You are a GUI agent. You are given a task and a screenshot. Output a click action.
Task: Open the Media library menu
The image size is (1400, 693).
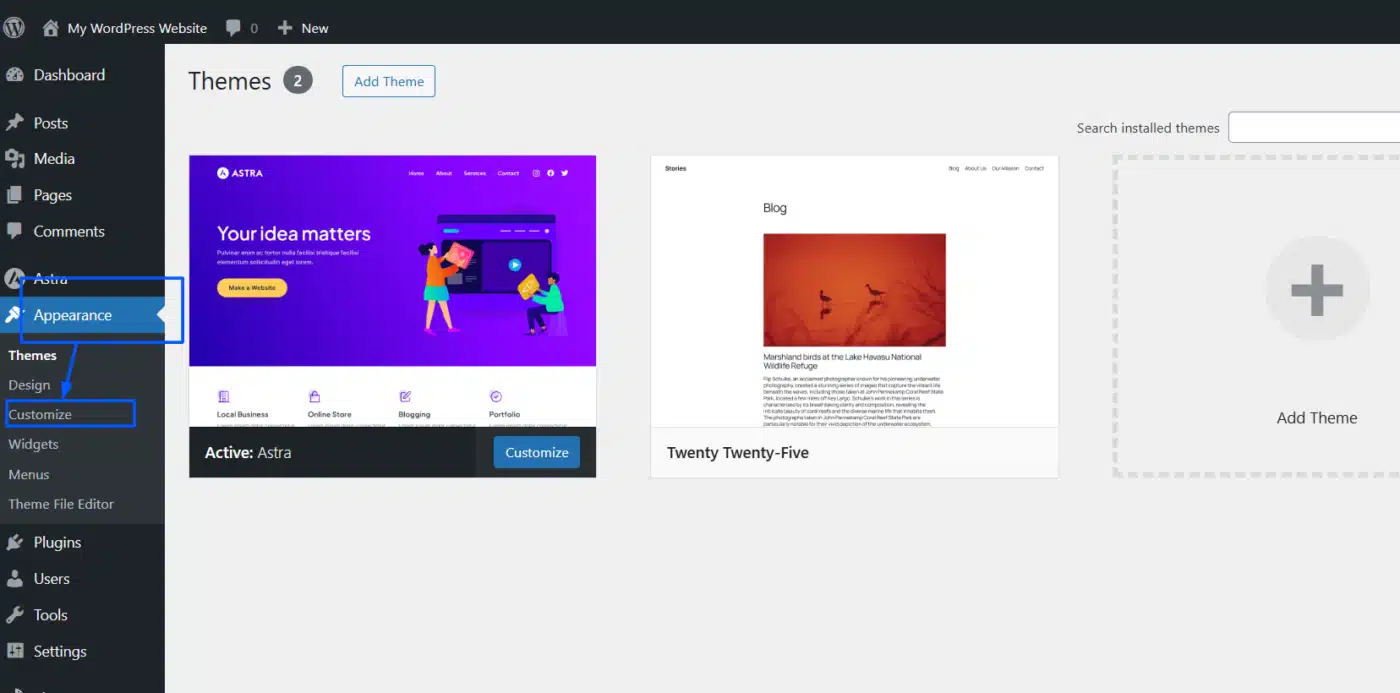pos(54,159)
